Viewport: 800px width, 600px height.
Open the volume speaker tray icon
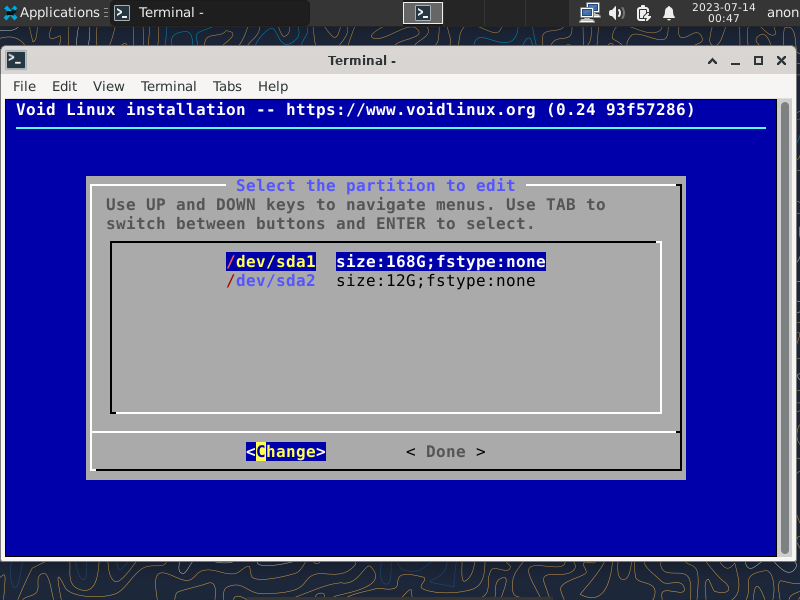[x=616, y=13]
